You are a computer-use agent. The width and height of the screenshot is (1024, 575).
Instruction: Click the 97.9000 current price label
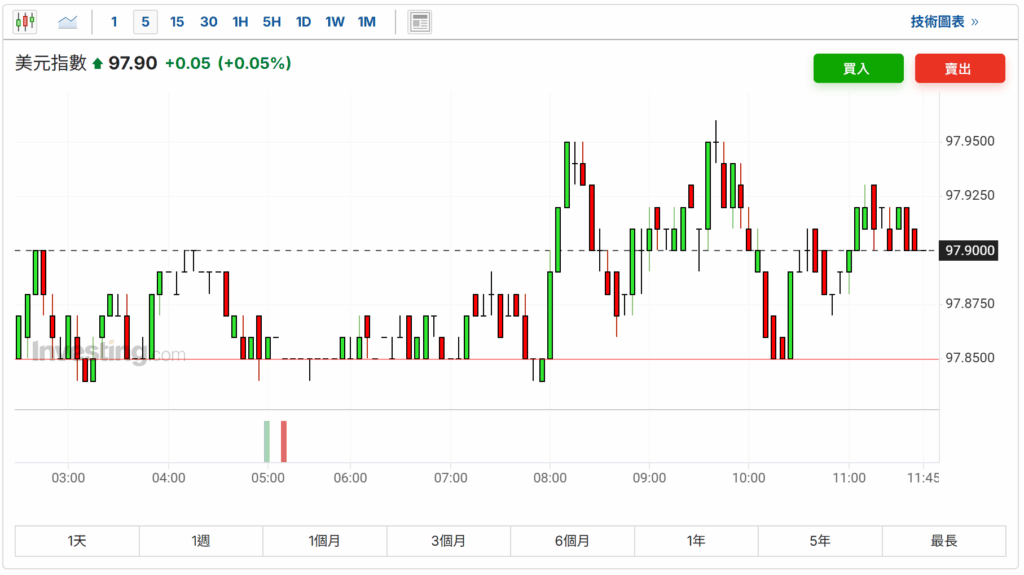click(968, 250)
